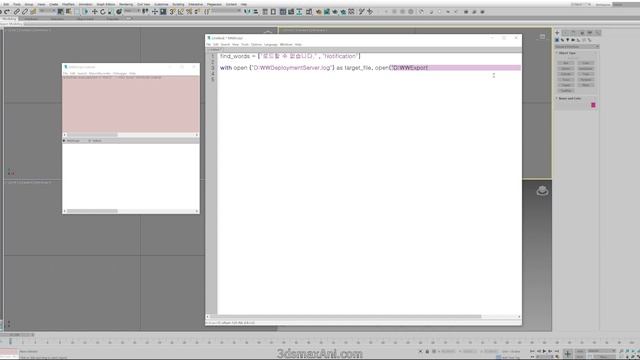Image resolution: width=640 pixels, height=360 pixels.
Task: Click the Mirror tool icon
Action: tap(247, 12)
